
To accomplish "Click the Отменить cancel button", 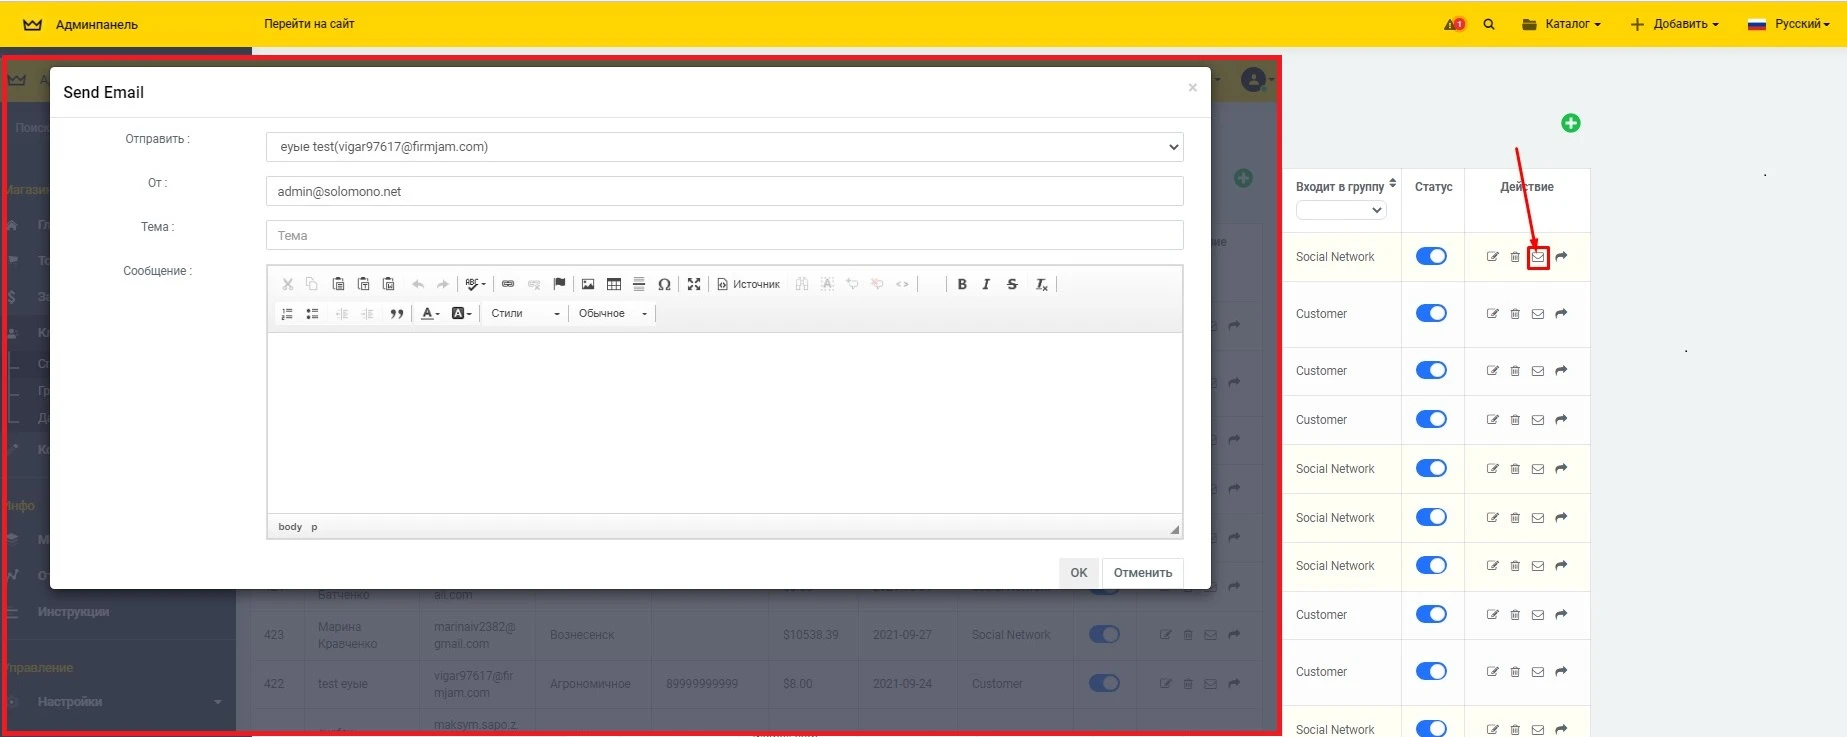I will click(x=1142, y=573).
